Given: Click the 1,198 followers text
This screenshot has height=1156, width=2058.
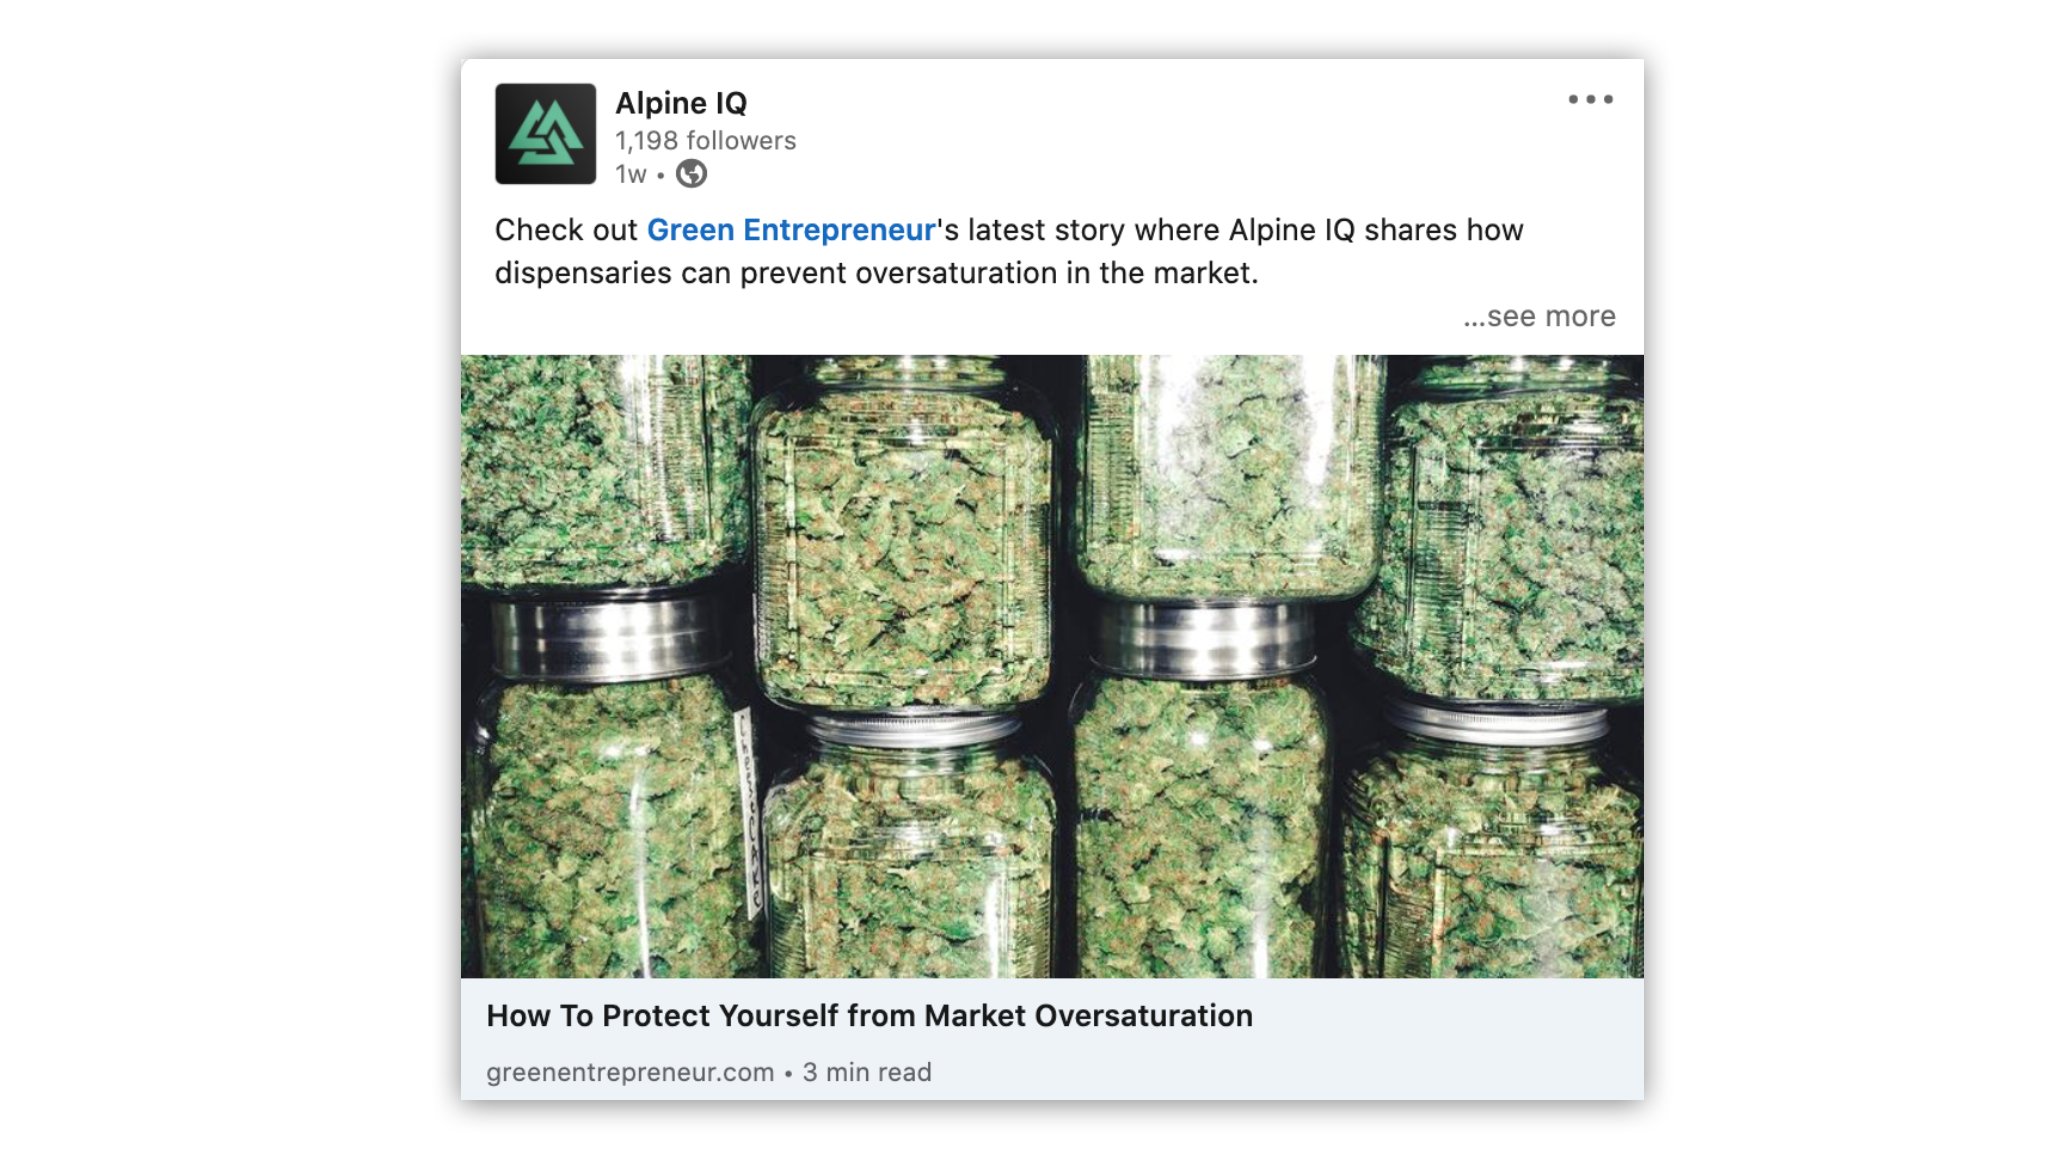Looking at the screenshot, I should click(705, 141).
